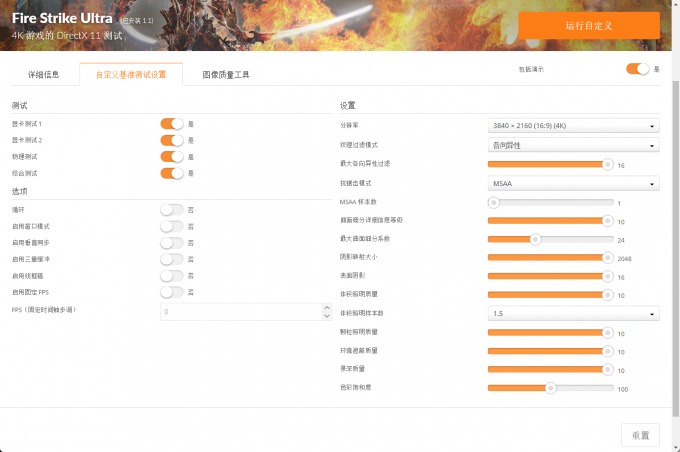Click the orange 运行自定义 run custom button
This screenshot has height=452, width=680.
[589, 26]
